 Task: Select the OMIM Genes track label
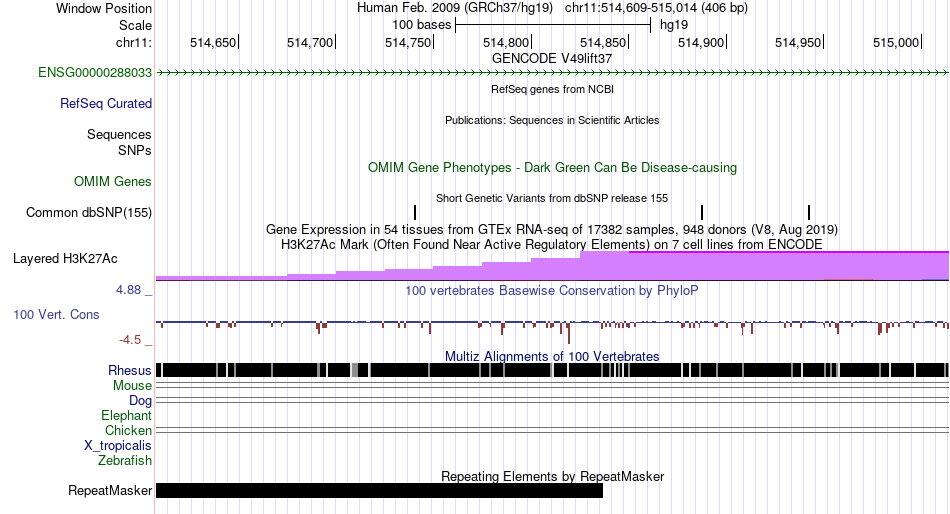click(x=113, y=181)
